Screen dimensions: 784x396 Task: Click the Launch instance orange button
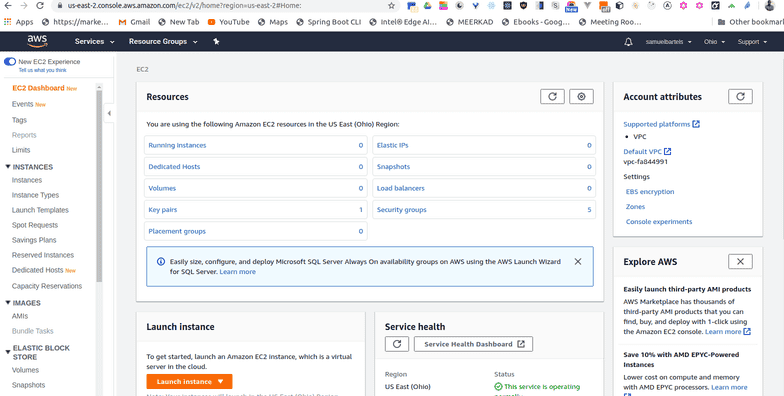(189, 382)
